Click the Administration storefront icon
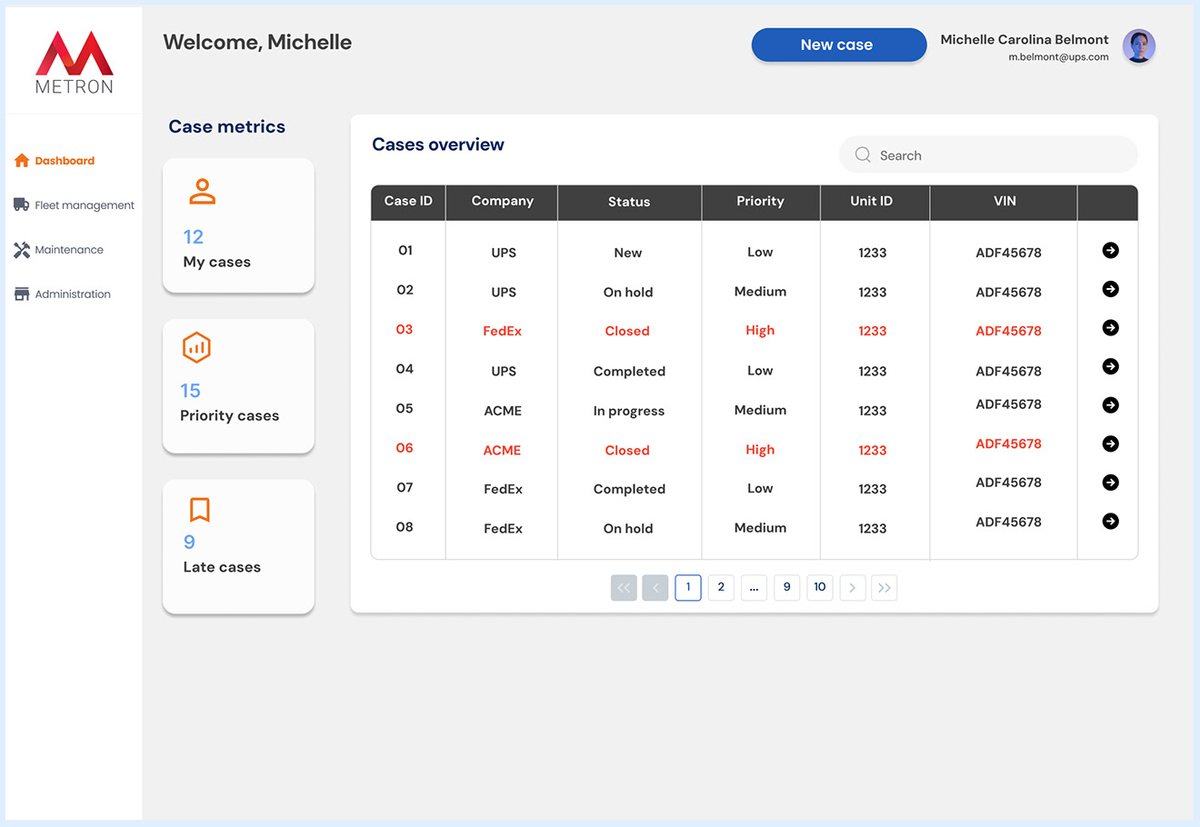The image size is (1200, 827). point(21,294)
